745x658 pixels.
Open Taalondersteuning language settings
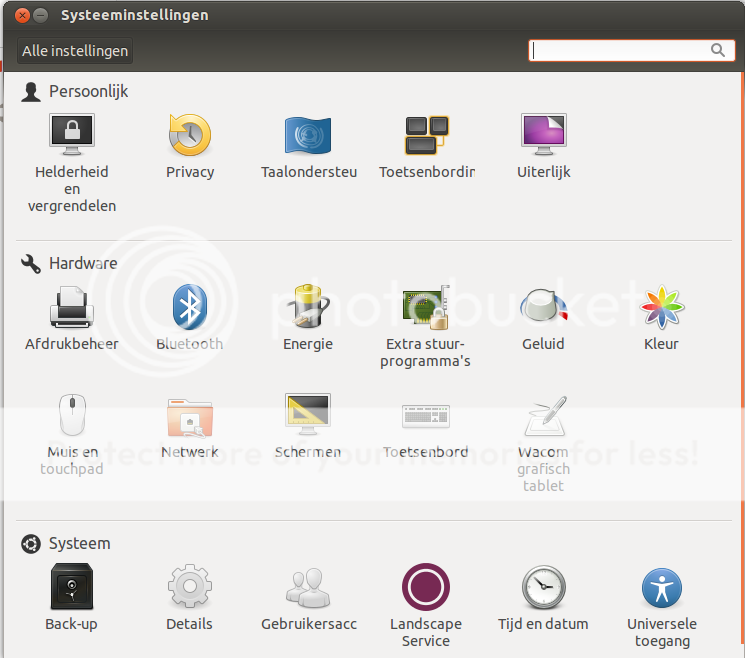308,136
